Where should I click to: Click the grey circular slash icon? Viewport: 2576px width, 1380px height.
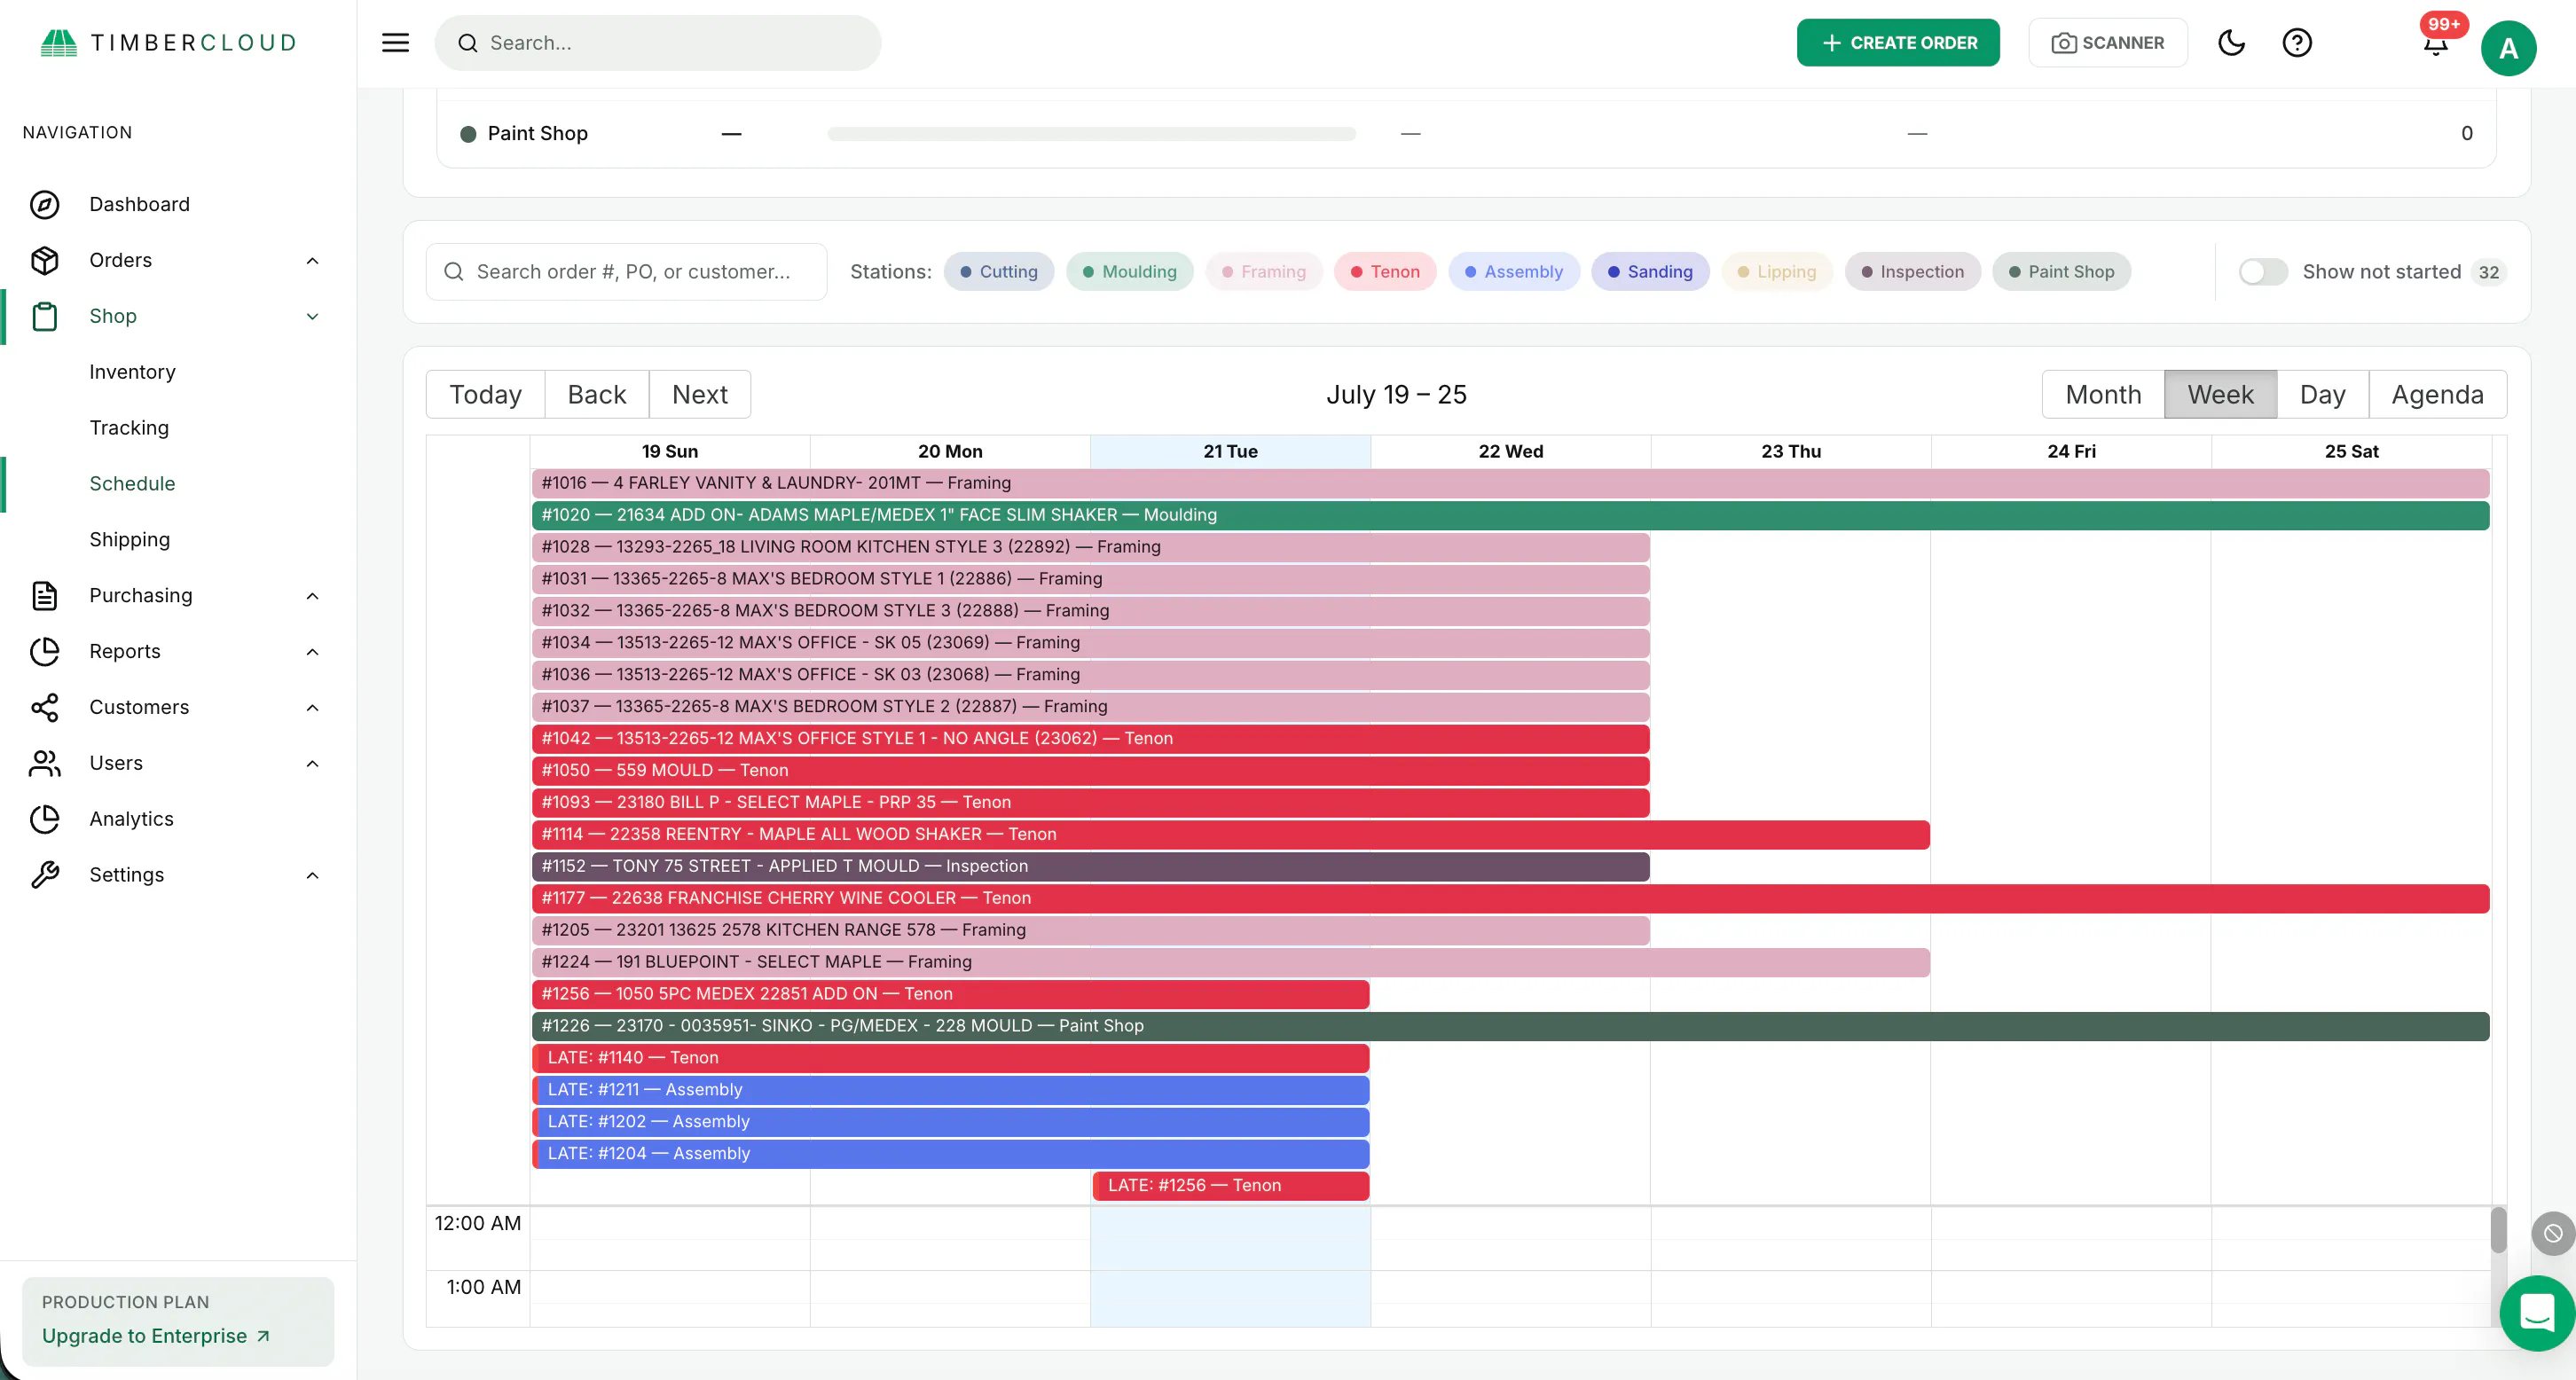(2553, 1233)
